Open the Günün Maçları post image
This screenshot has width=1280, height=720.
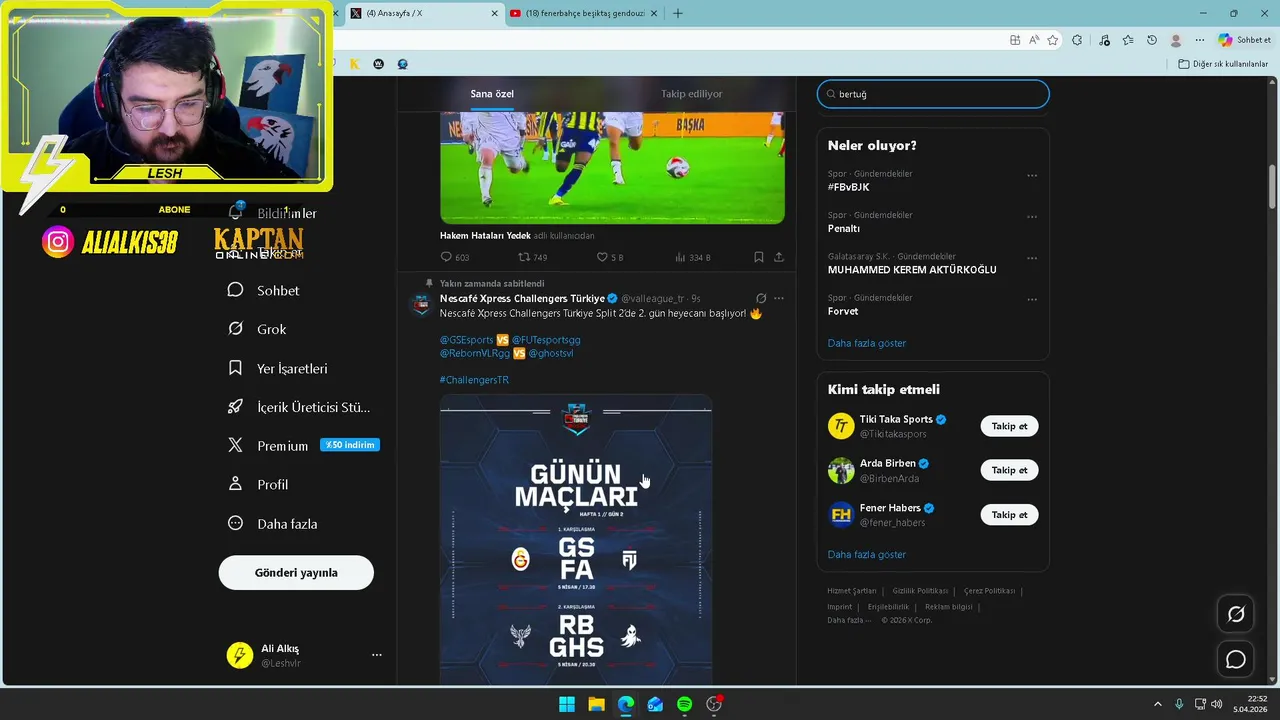point(576,540)
